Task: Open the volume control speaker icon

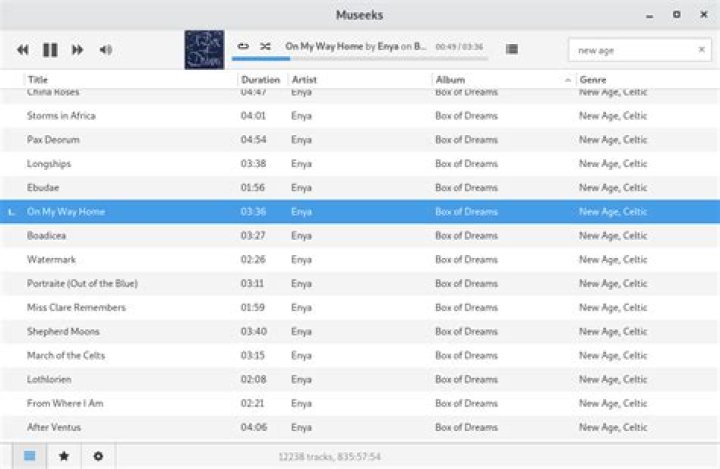Action: [x=106, y=50]
